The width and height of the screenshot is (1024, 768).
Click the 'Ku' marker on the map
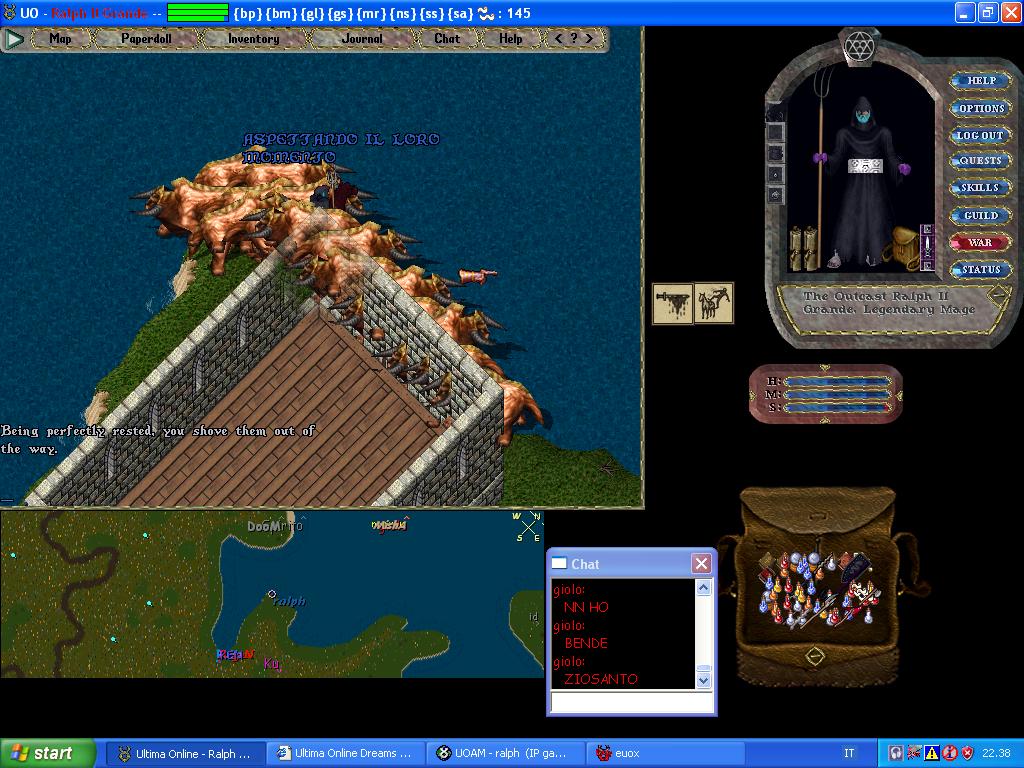(272, 664)
